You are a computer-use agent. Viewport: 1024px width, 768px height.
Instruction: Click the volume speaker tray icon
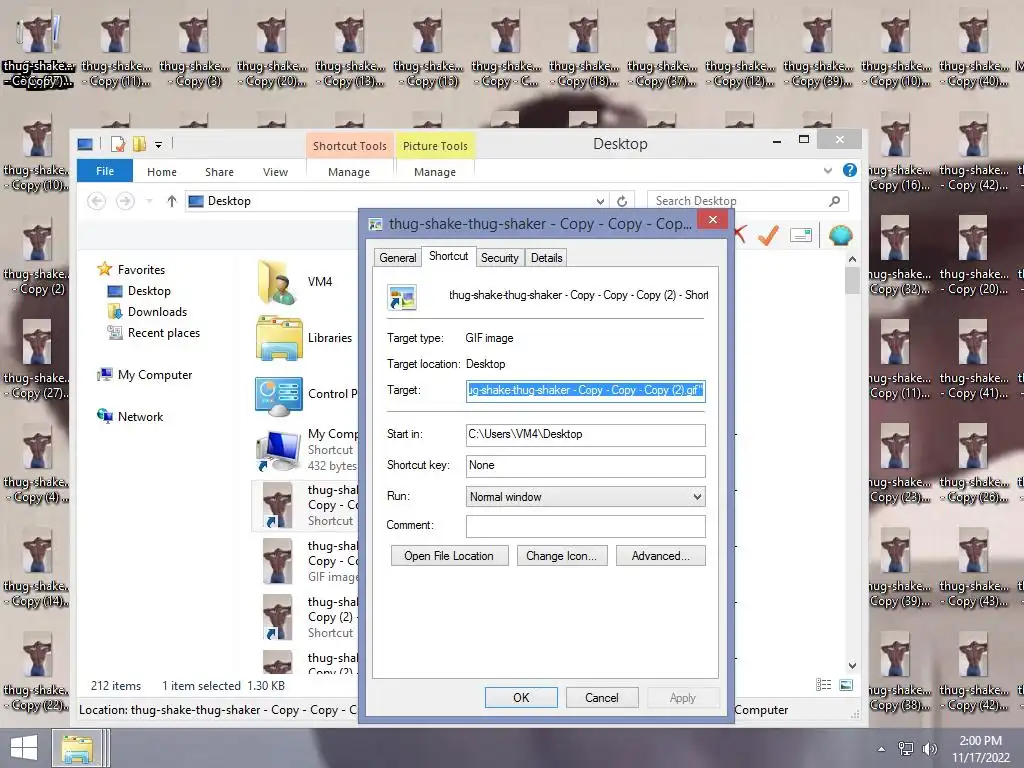click(929, 749)
